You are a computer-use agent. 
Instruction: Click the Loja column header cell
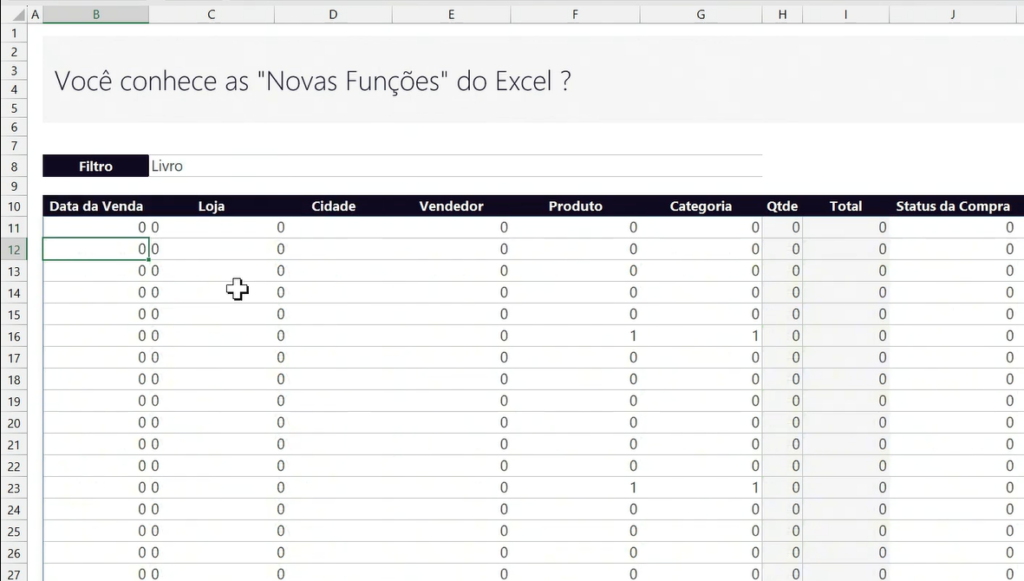211,206
